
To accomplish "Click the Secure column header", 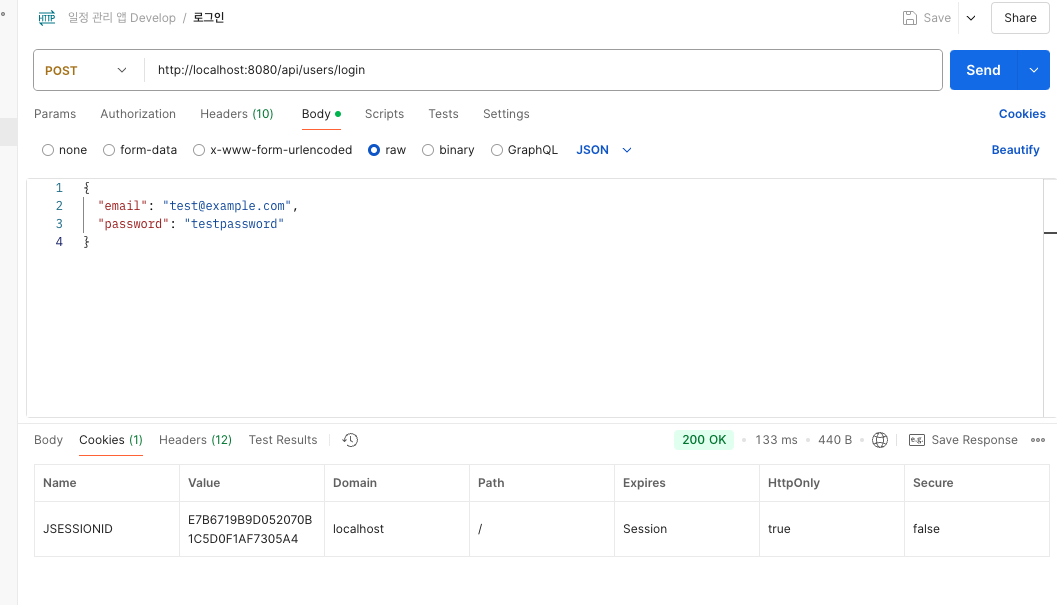I will [977, 483].
